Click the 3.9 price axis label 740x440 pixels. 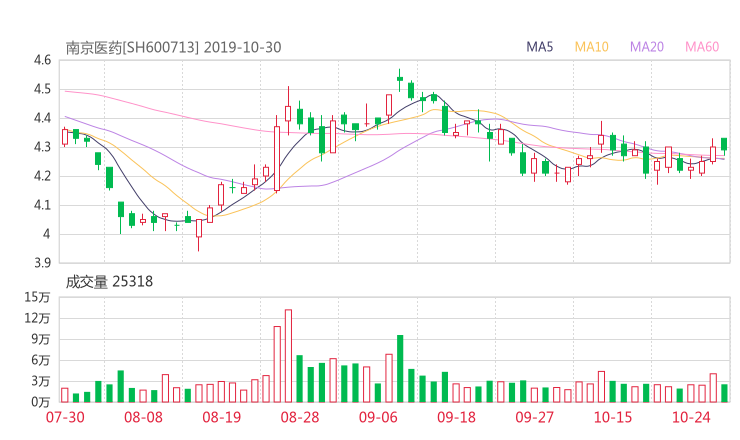tap(42, 263)
